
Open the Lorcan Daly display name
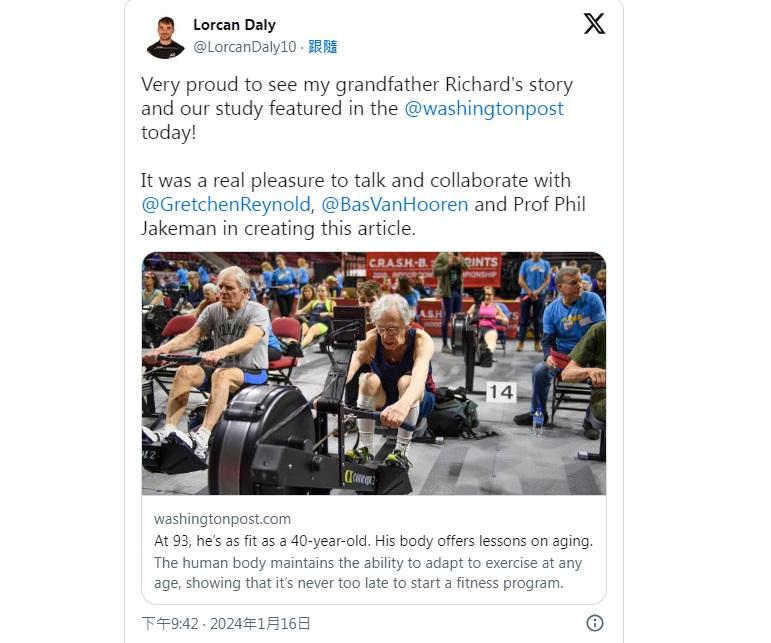[234, 25]
